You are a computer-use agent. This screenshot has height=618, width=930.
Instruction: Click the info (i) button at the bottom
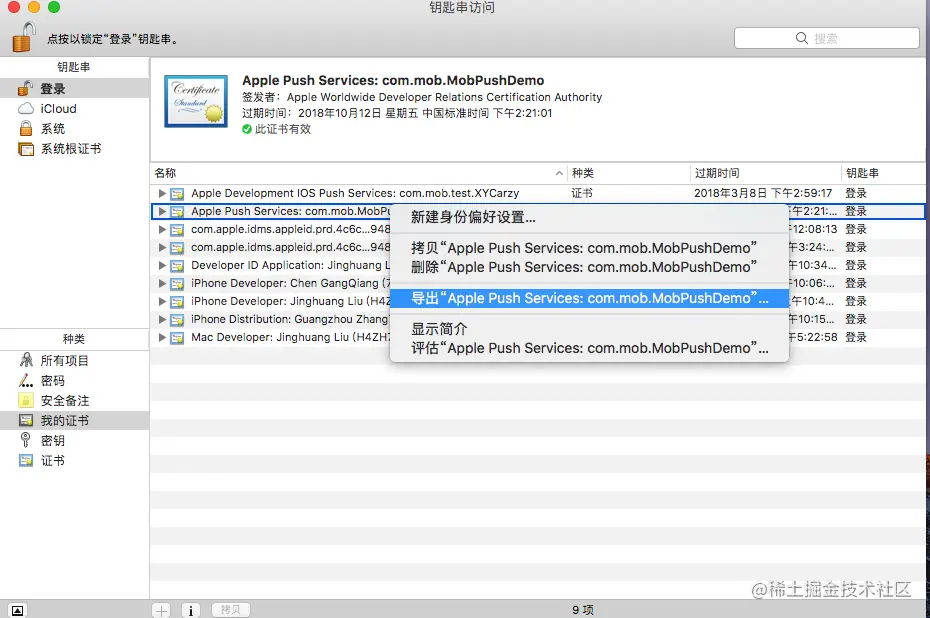190,610
